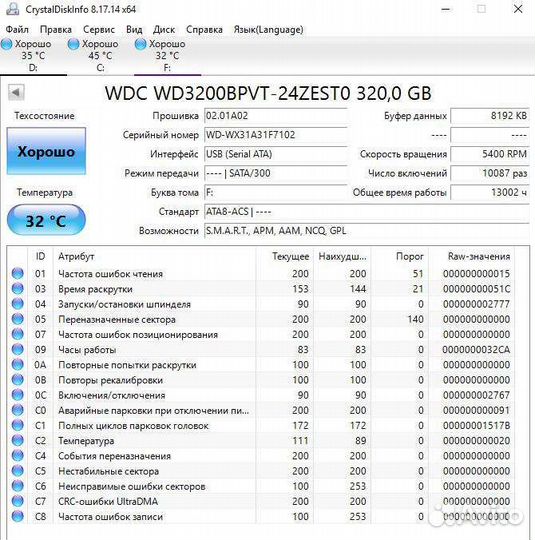
Task: Click the status orb for Нестабильные сектора
Action: click(x=18, y=470)
